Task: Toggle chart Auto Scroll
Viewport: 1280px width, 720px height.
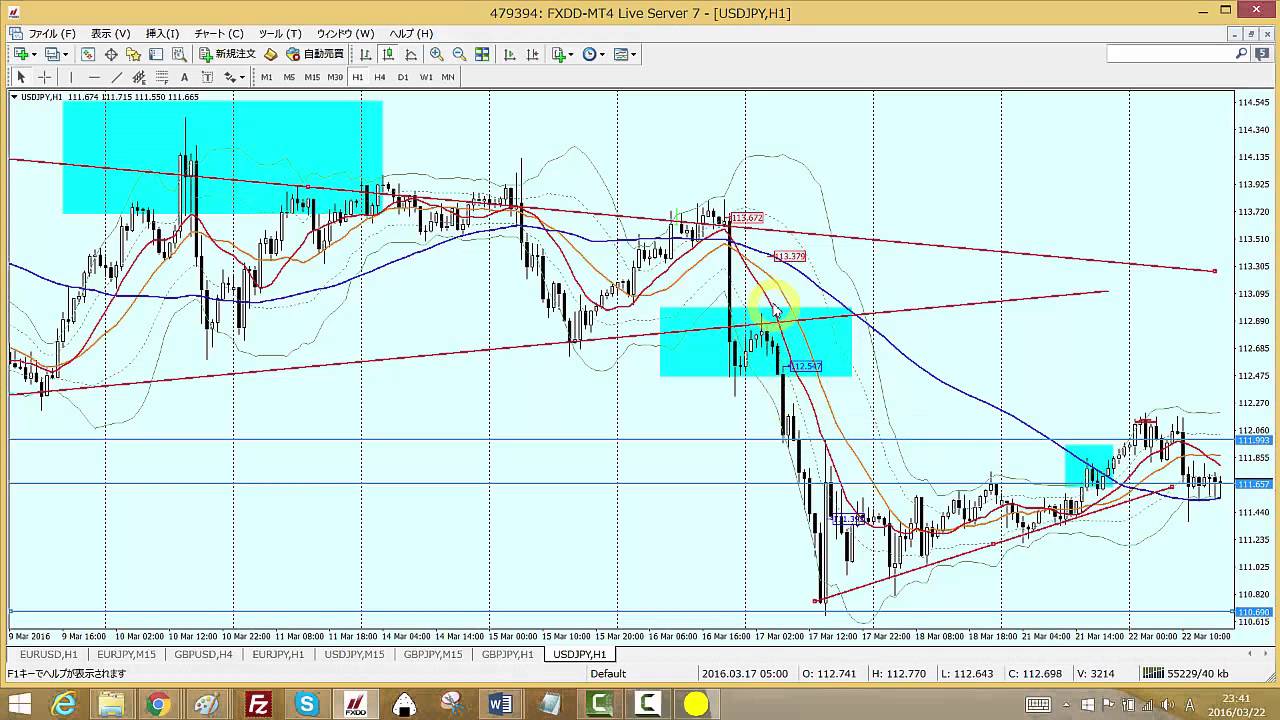Action: tap(509, 54)
